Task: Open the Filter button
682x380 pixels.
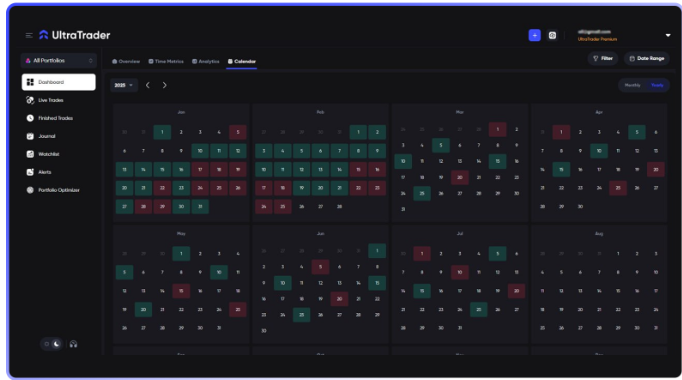Action: click(x=603, y=58)
